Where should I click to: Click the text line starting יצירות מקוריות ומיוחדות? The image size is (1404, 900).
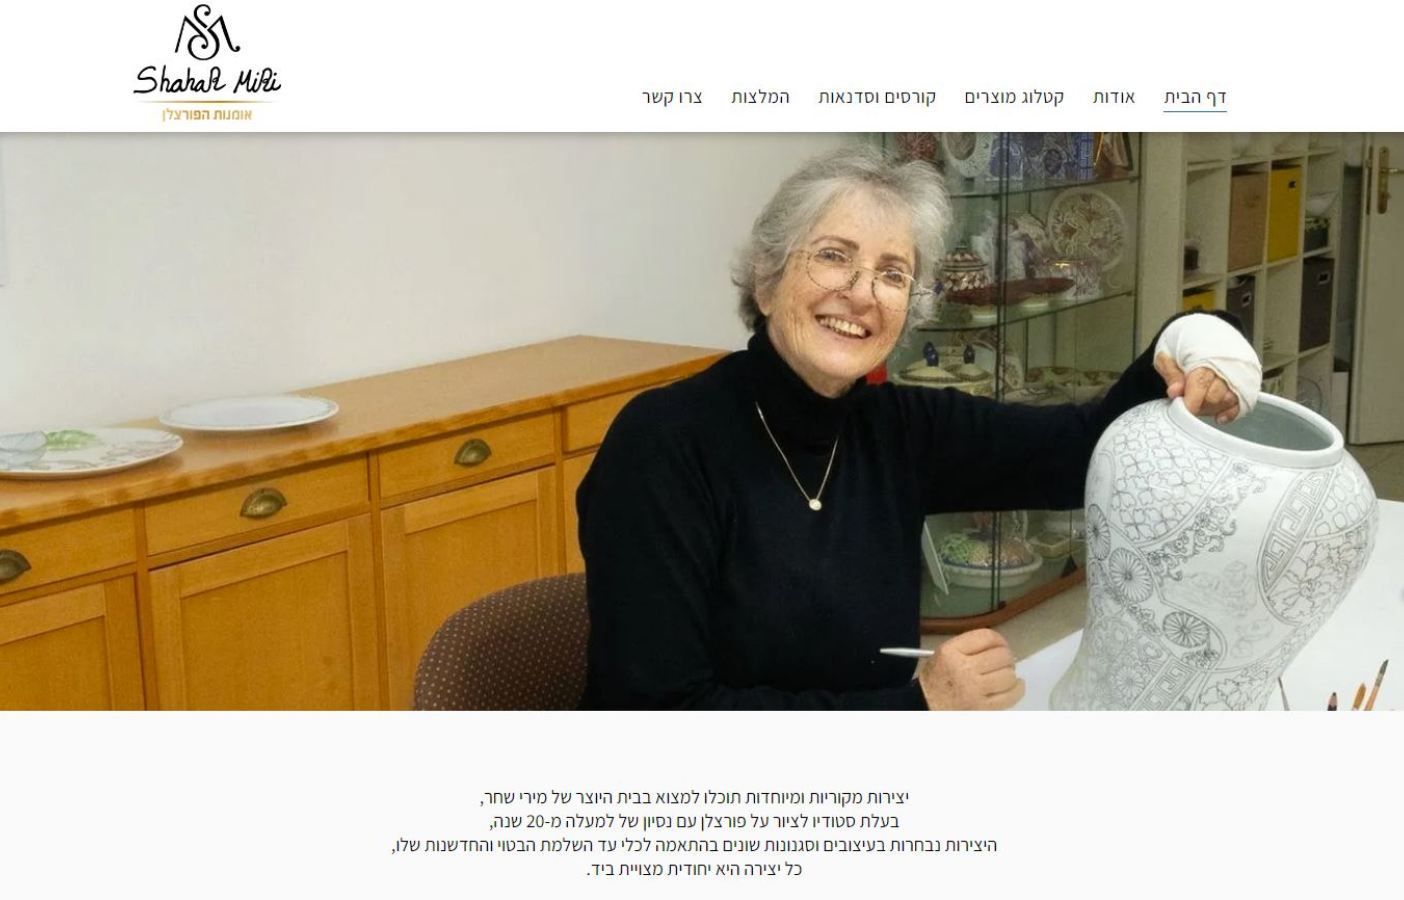(694, 797)
